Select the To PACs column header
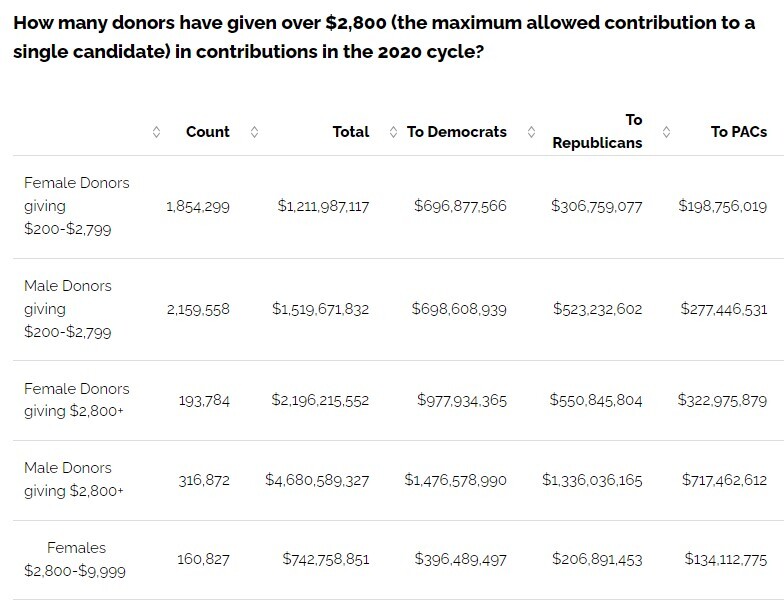Screen dimensions: 784x603 click(738, 132)
